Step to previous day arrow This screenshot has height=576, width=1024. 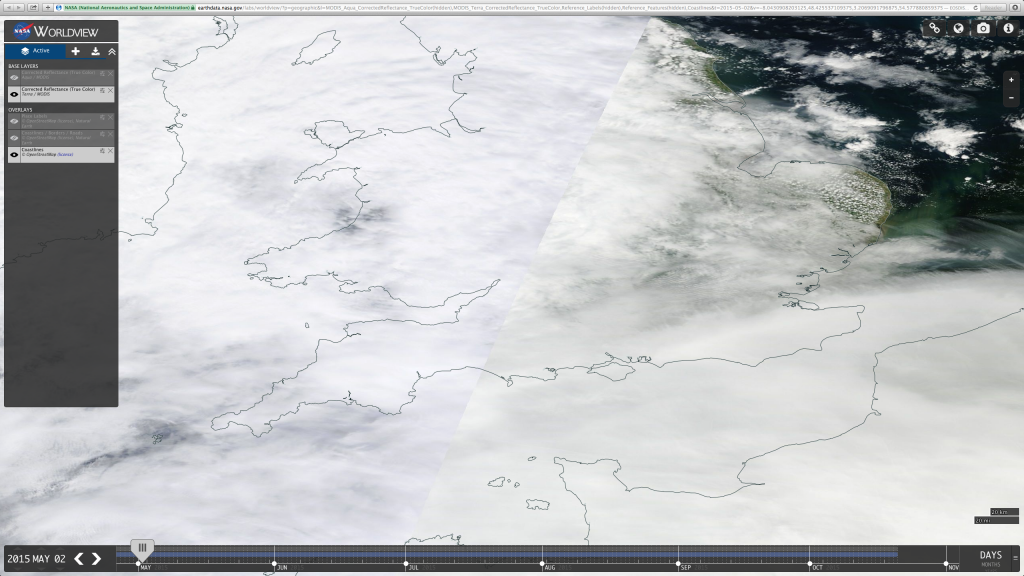(x=79, y=558)
